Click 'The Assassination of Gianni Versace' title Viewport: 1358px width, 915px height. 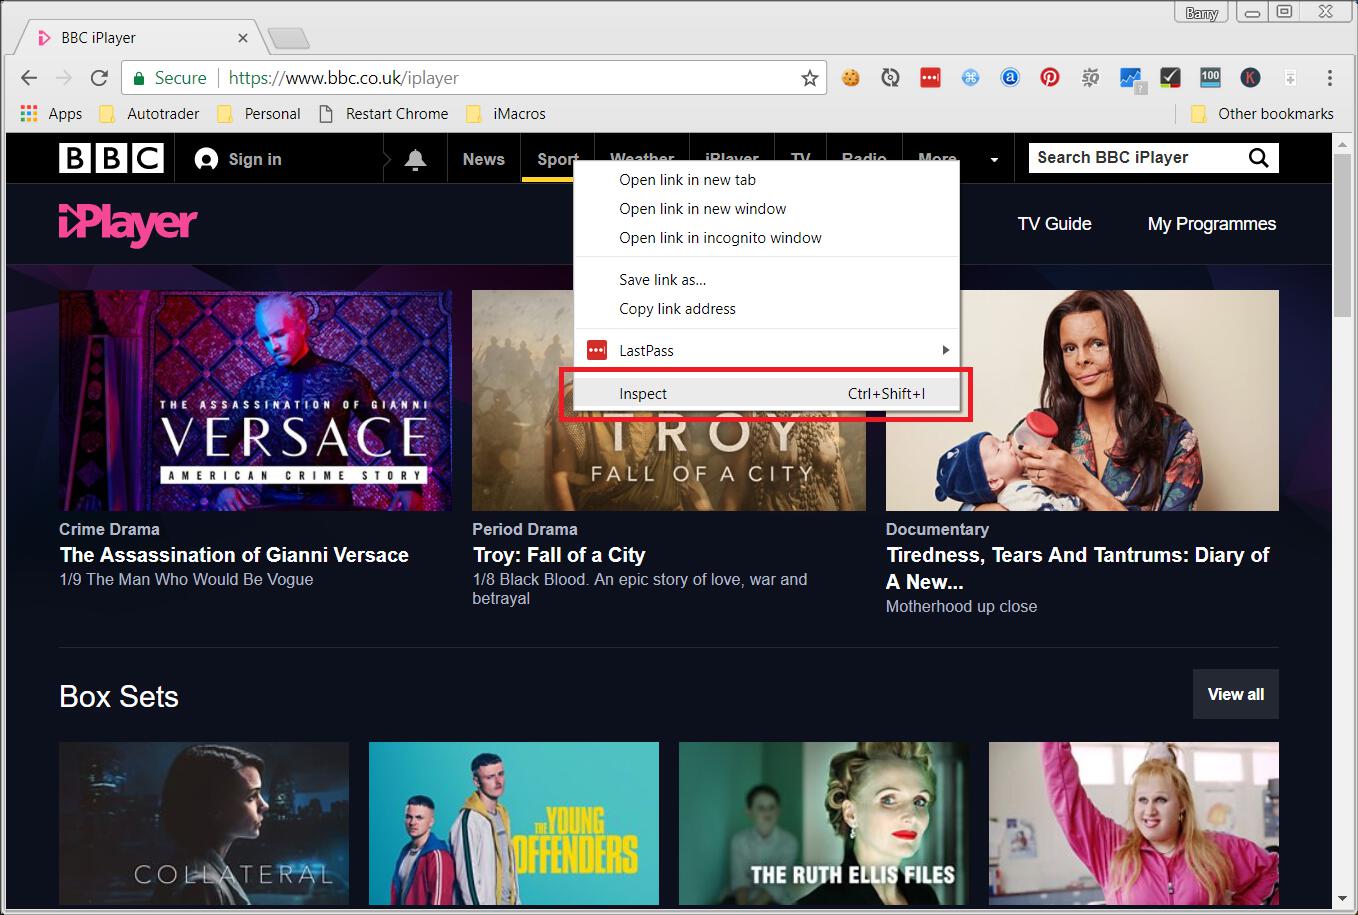[234, 555]
